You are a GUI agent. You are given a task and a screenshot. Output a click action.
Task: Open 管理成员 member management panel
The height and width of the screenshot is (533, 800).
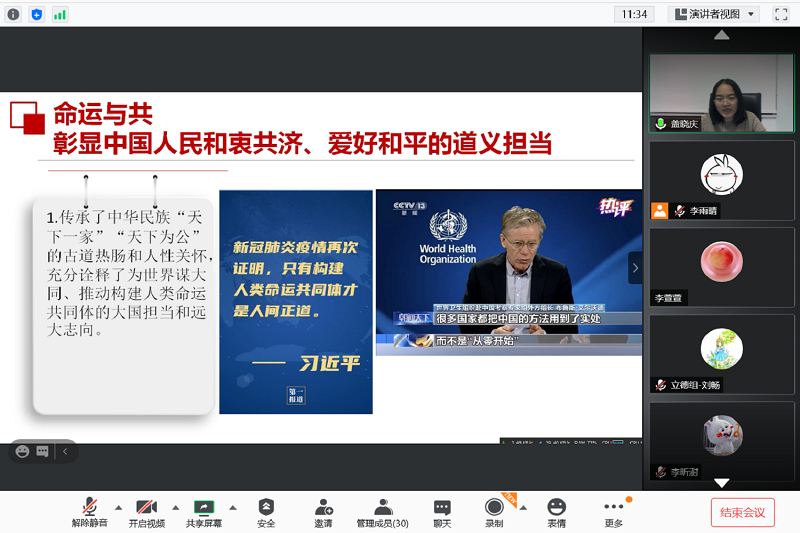pos(382,512)
